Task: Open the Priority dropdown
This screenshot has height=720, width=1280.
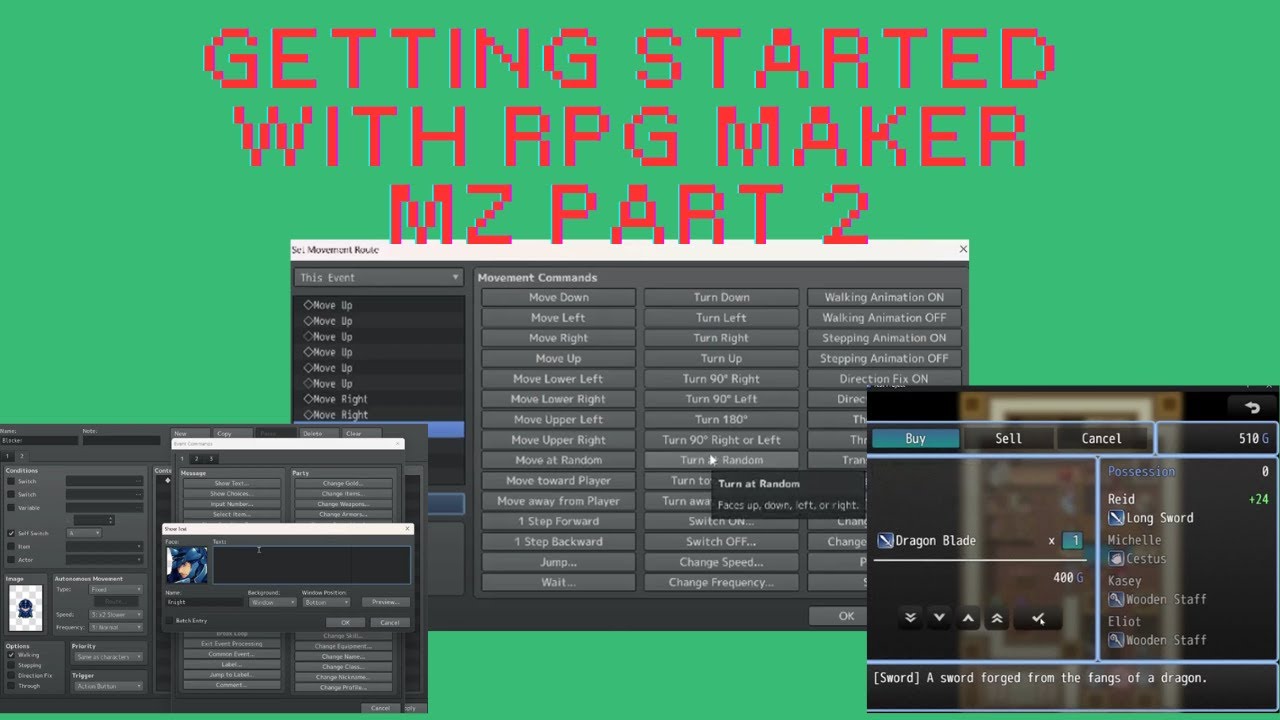Action: [108, 657]
